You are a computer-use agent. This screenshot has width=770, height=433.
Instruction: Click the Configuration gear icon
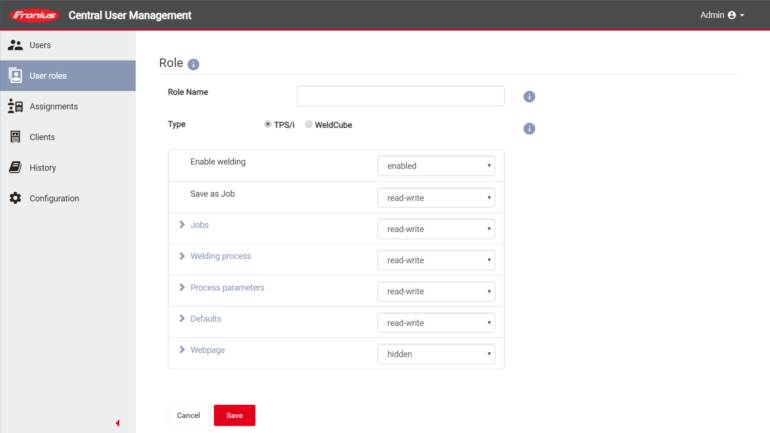pos(15,198)
